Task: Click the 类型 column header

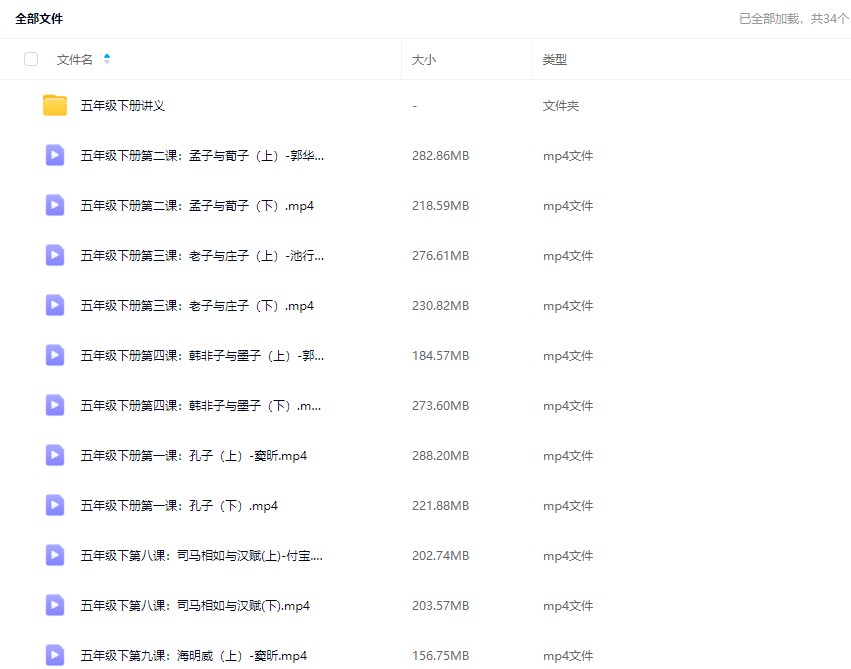Action: [x=555, y=59]
